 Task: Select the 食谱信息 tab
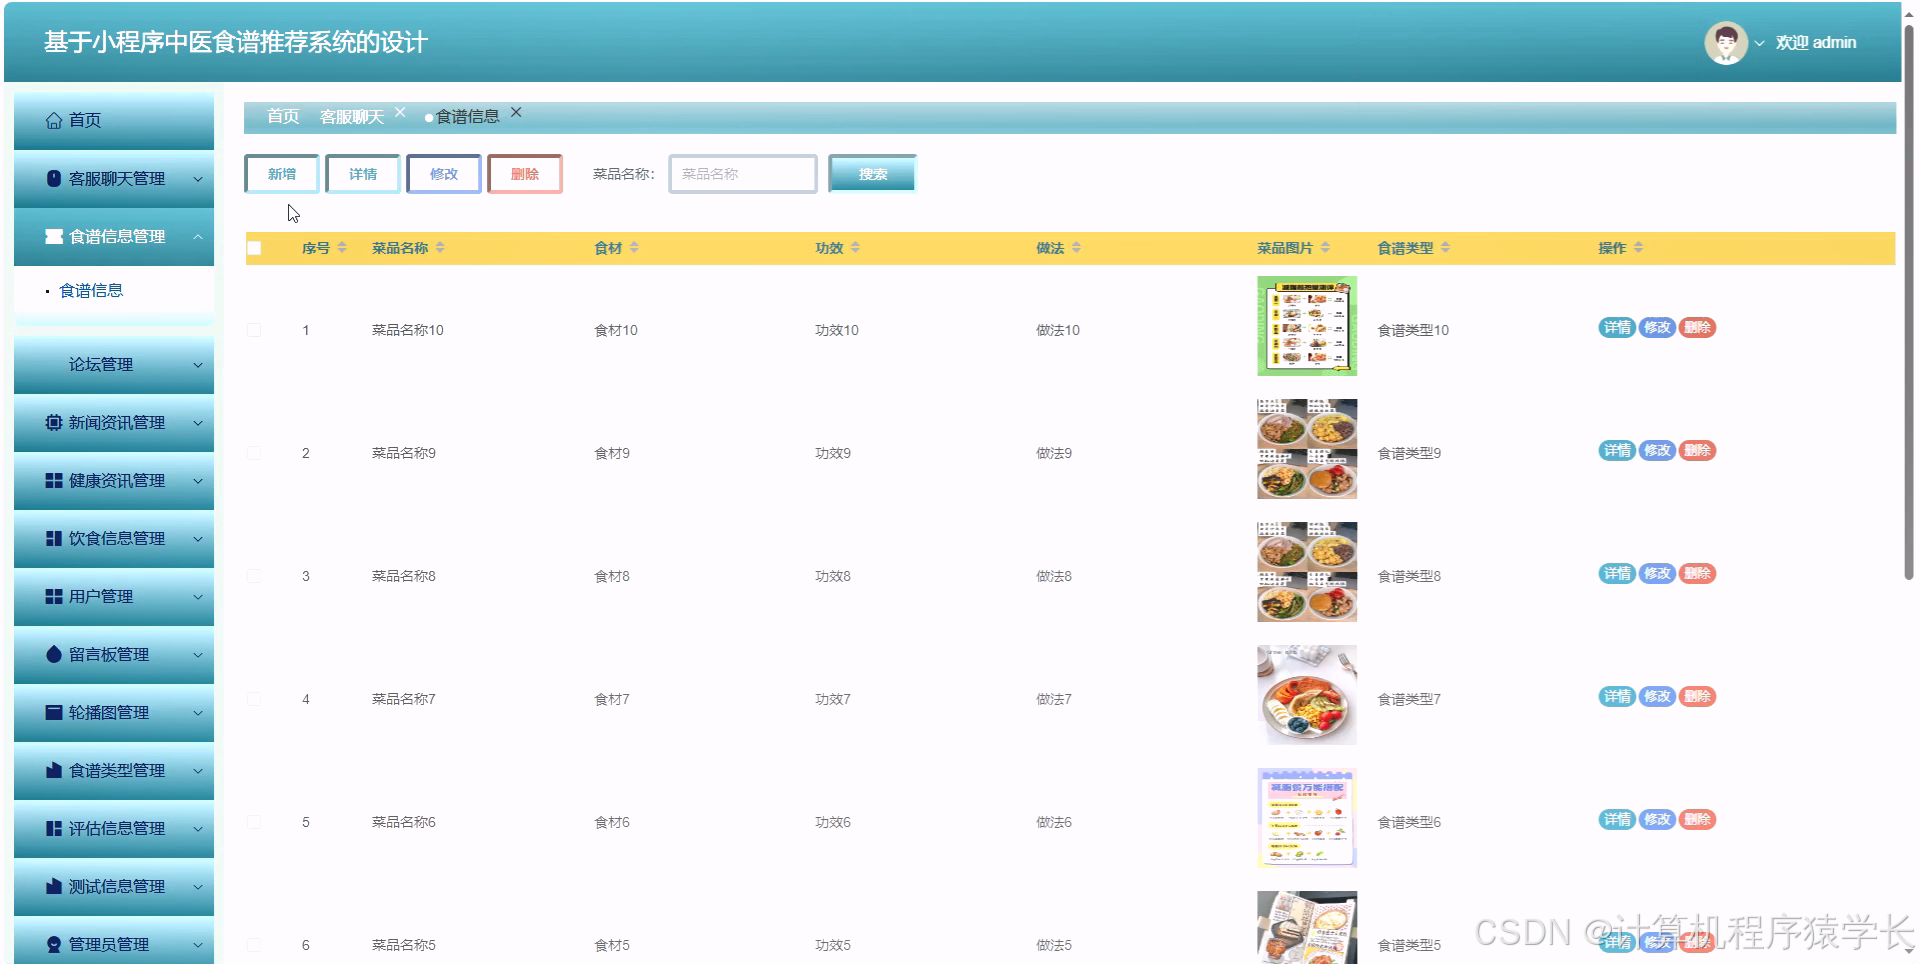point(467,117)
